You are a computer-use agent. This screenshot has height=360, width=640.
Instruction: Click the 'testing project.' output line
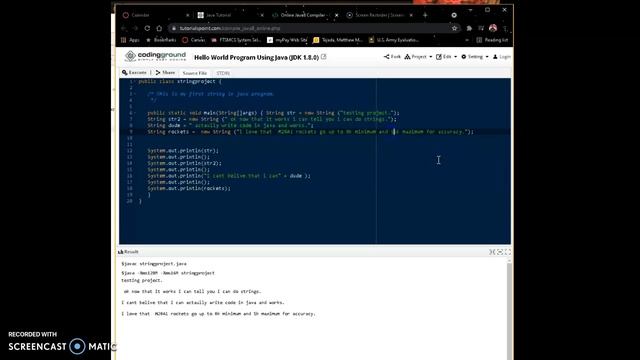142,280
